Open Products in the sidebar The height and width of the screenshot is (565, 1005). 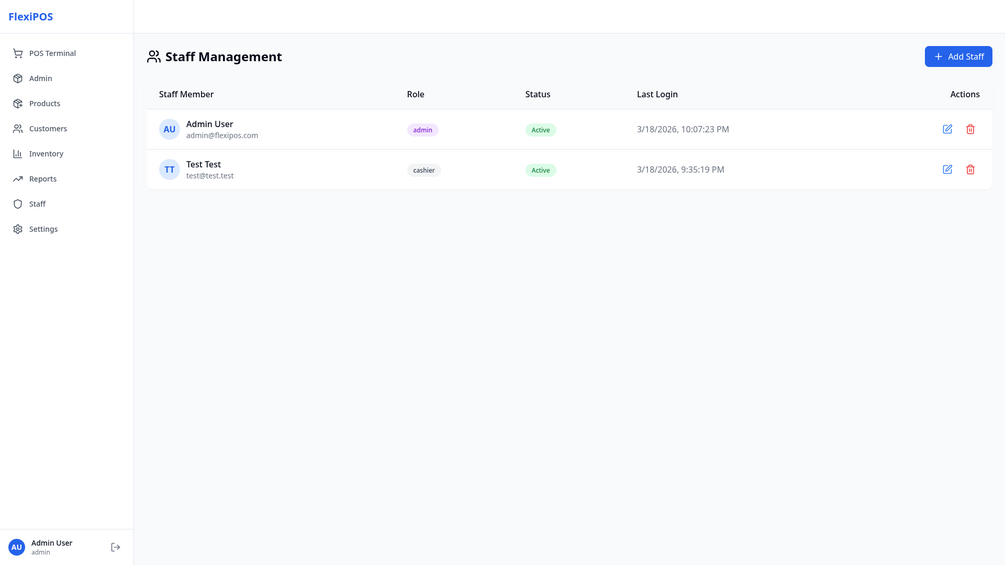point(44,103)
